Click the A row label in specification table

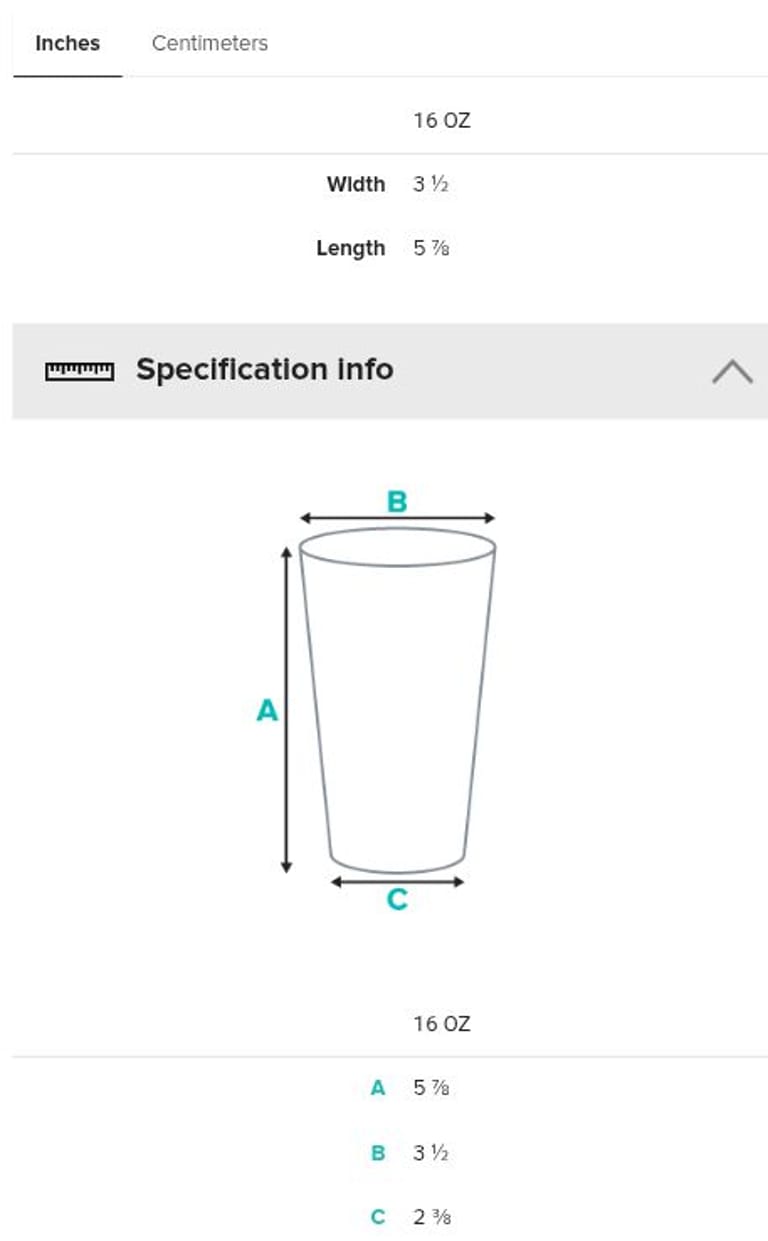(x=378, y=1088)
